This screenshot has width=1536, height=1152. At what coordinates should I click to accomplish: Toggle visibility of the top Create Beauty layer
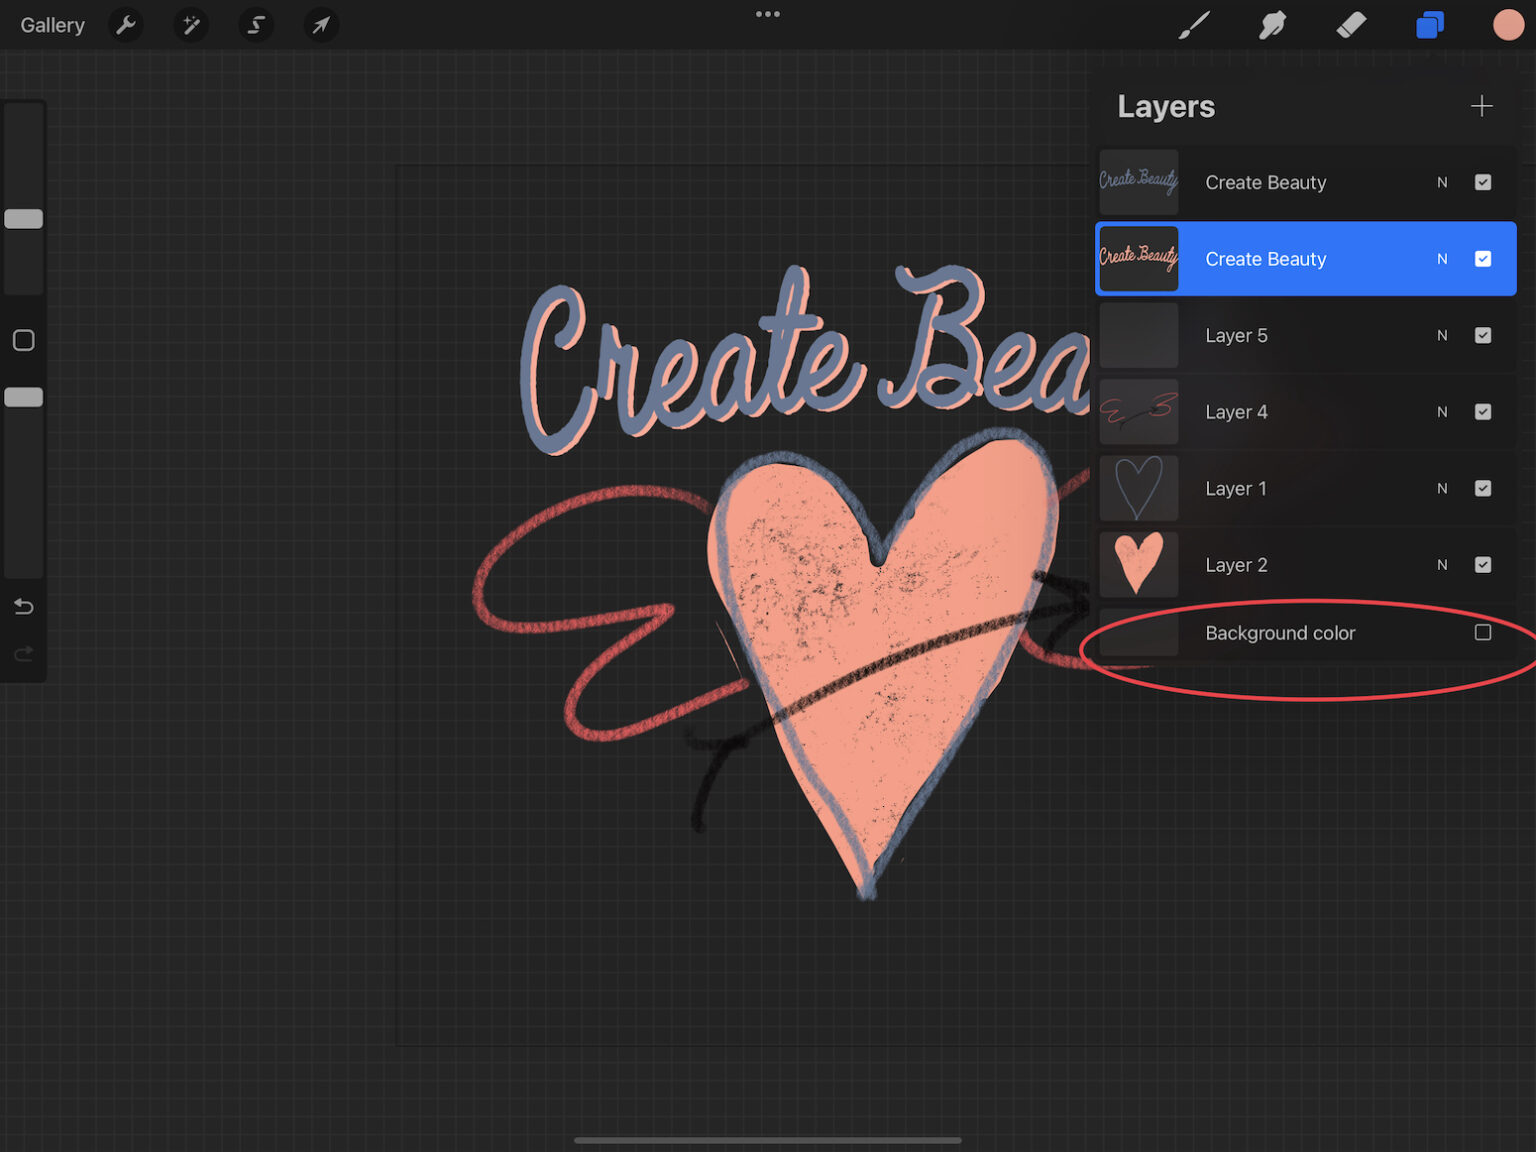[1483, 182]
